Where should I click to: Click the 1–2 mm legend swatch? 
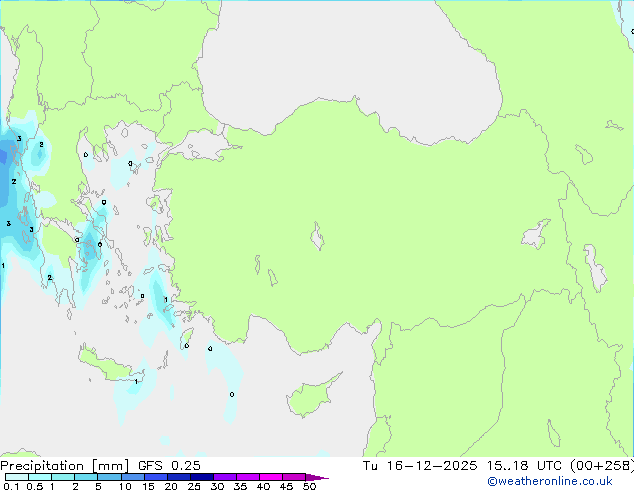(x=63, y=477)
